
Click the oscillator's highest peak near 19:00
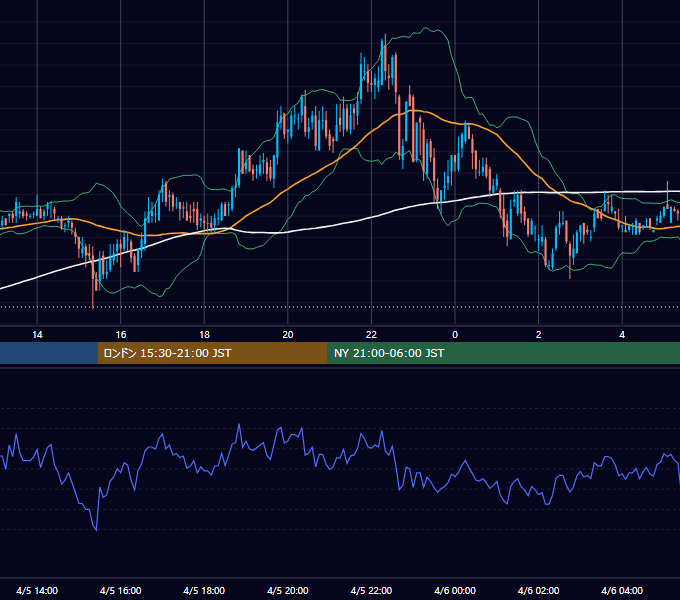[239, 425]
